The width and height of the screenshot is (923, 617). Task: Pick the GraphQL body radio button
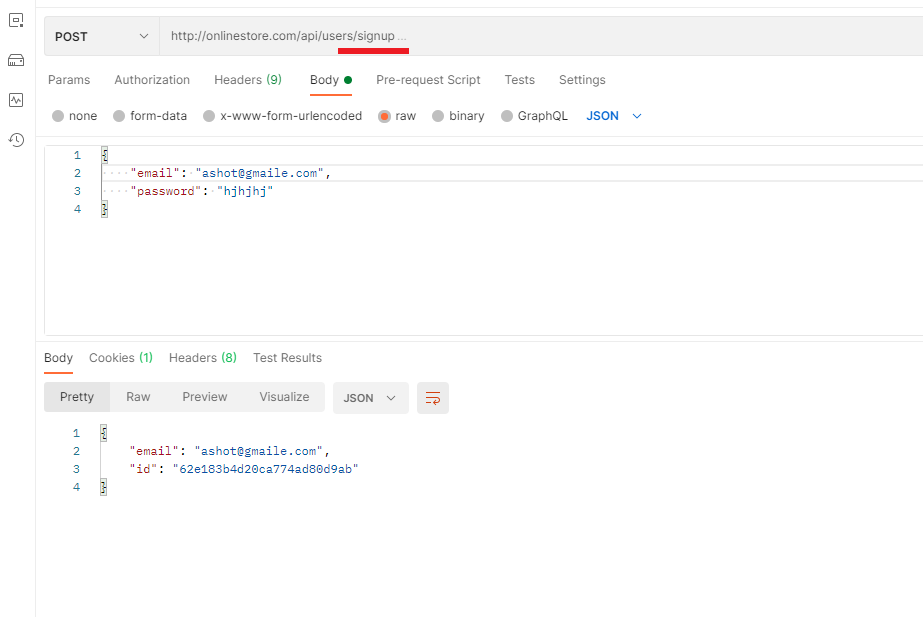click(x=534, y=116)
